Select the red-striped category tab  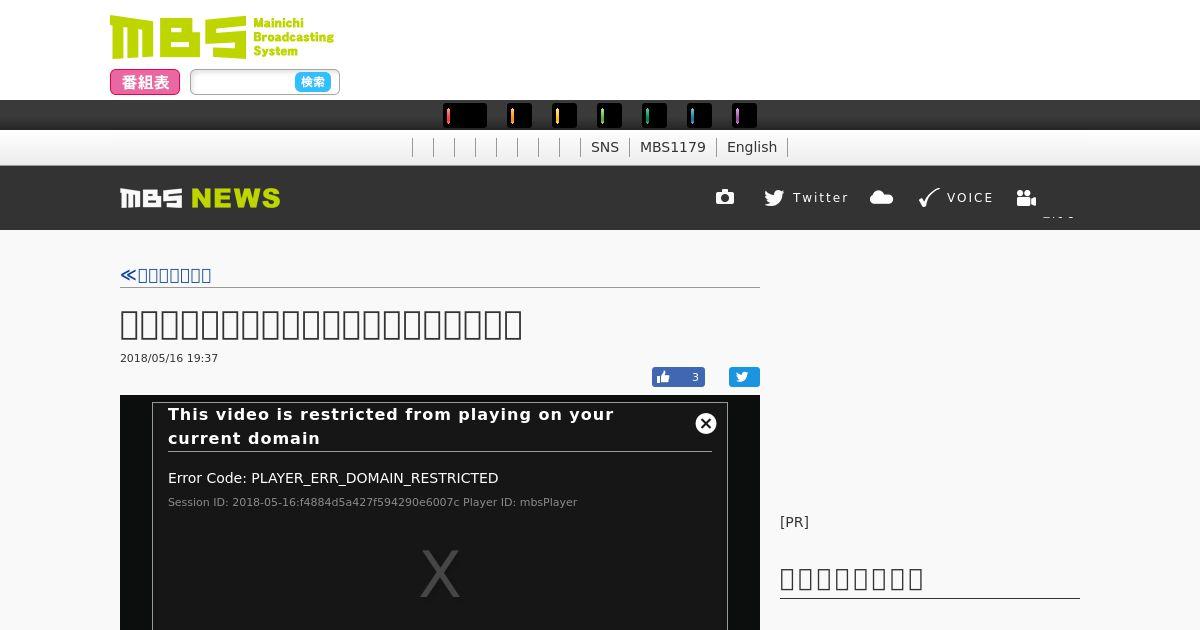coord(465,116)
